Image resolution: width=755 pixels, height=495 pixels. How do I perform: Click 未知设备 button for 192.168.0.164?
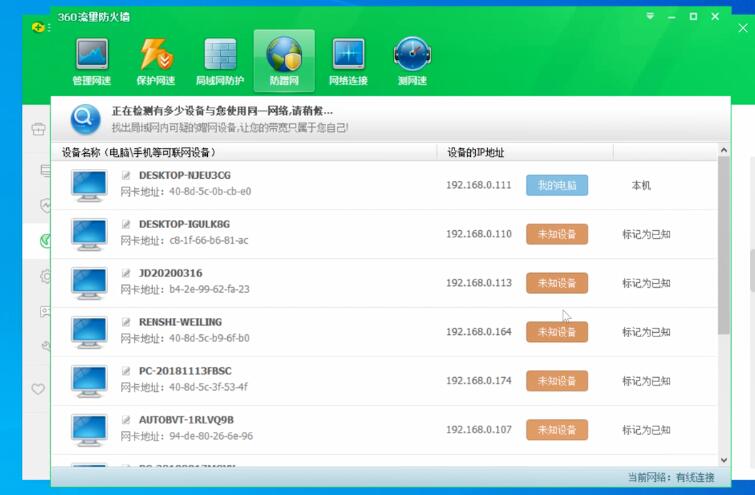point(557,332)
